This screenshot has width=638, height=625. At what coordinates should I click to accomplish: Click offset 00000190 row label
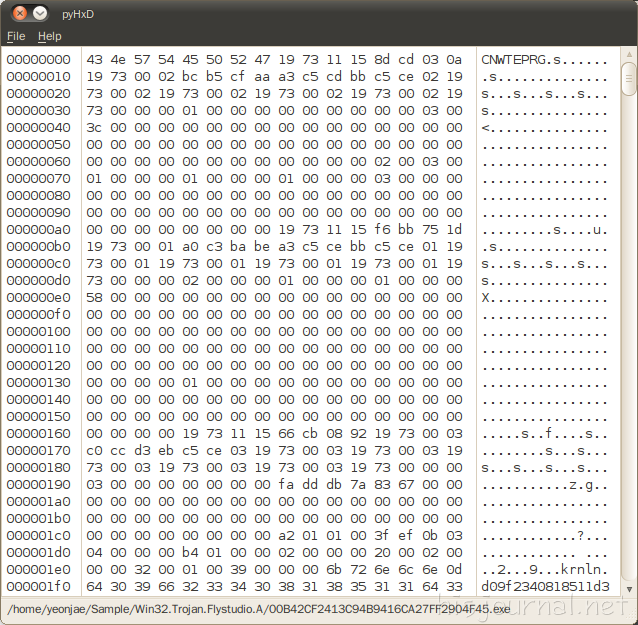click(x=38, y=485)
